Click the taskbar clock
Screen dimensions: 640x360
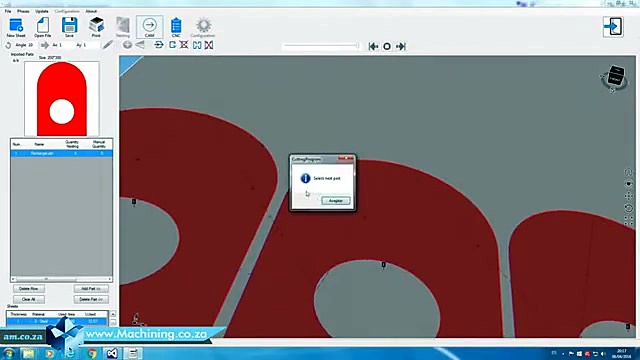point(621,353)
